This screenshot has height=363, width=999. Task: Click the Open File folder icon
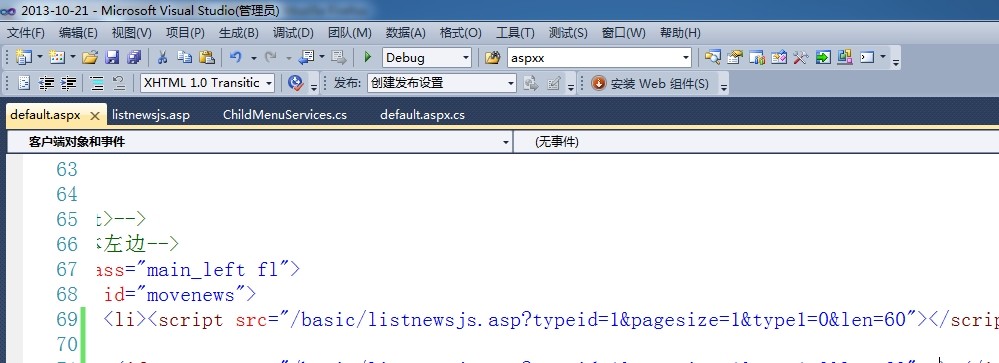click(x=90, y=57)
